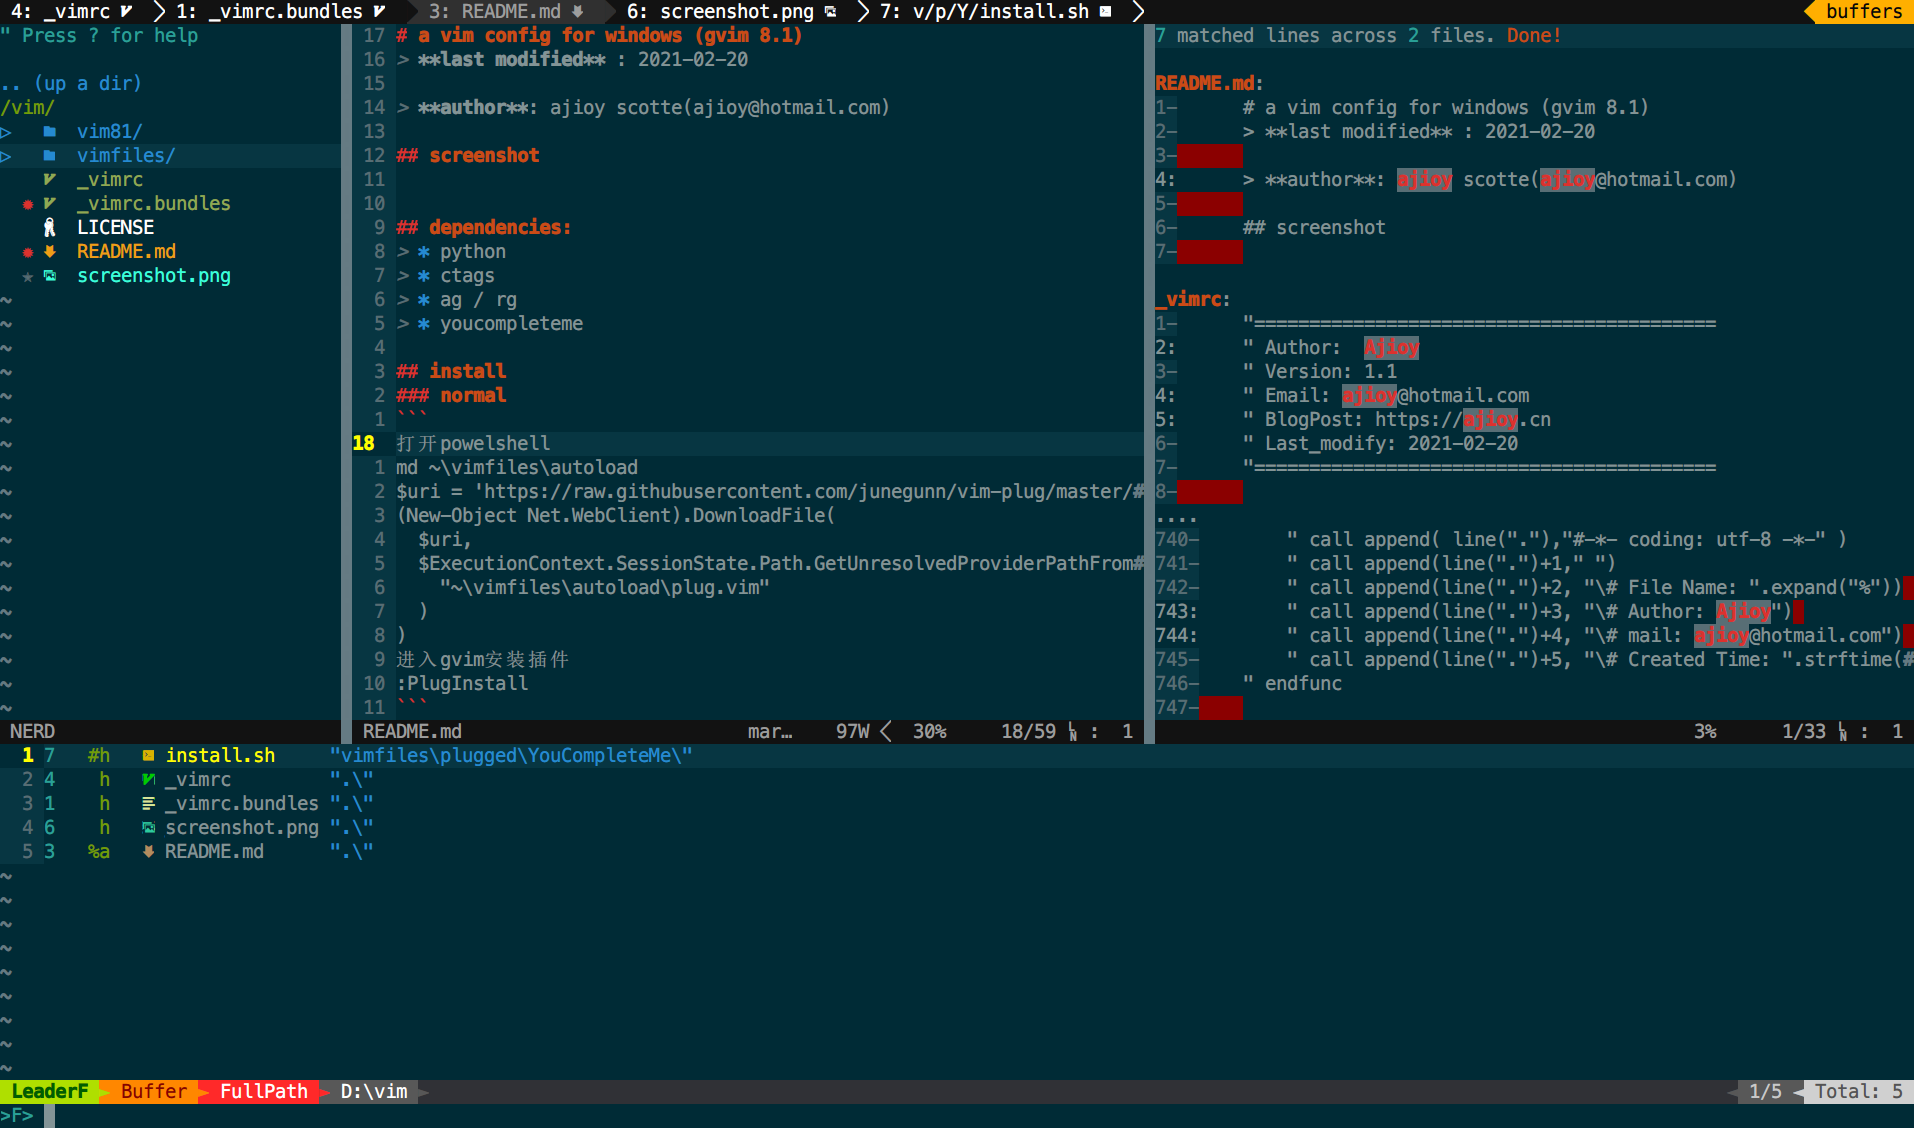Switch to the '6: screenshot.png' buffer tab
This screenshot has width=1914, height=1128.
point(731,12)
